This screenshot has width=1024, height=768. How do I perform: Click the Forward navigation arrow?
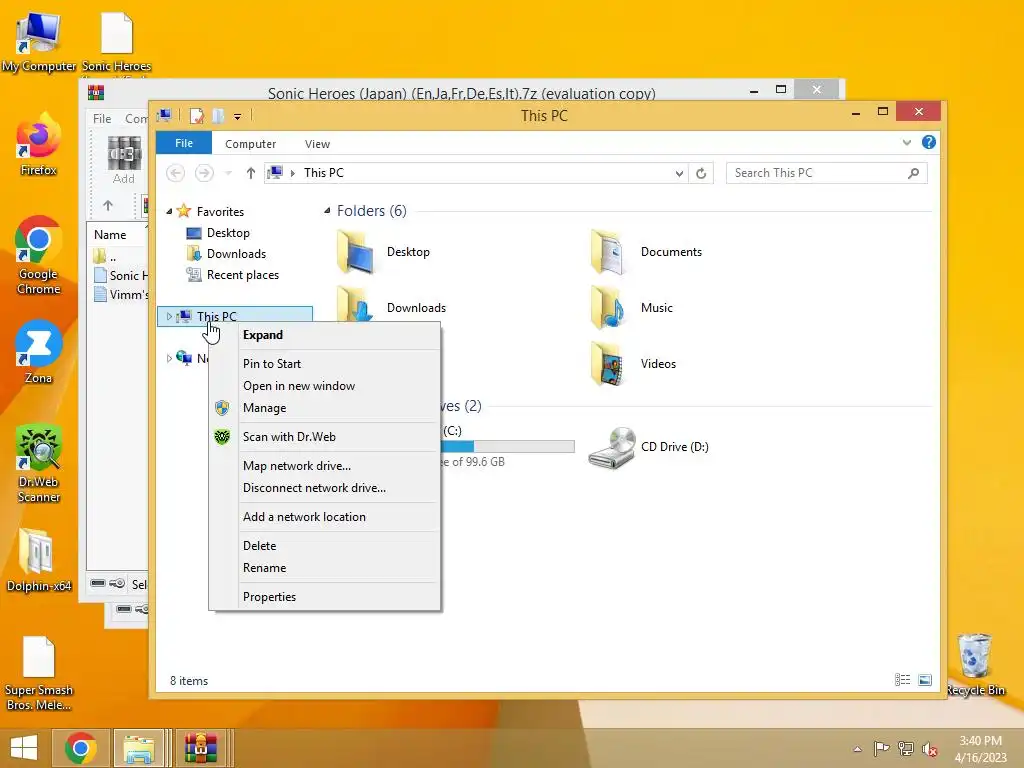[204, 173]
